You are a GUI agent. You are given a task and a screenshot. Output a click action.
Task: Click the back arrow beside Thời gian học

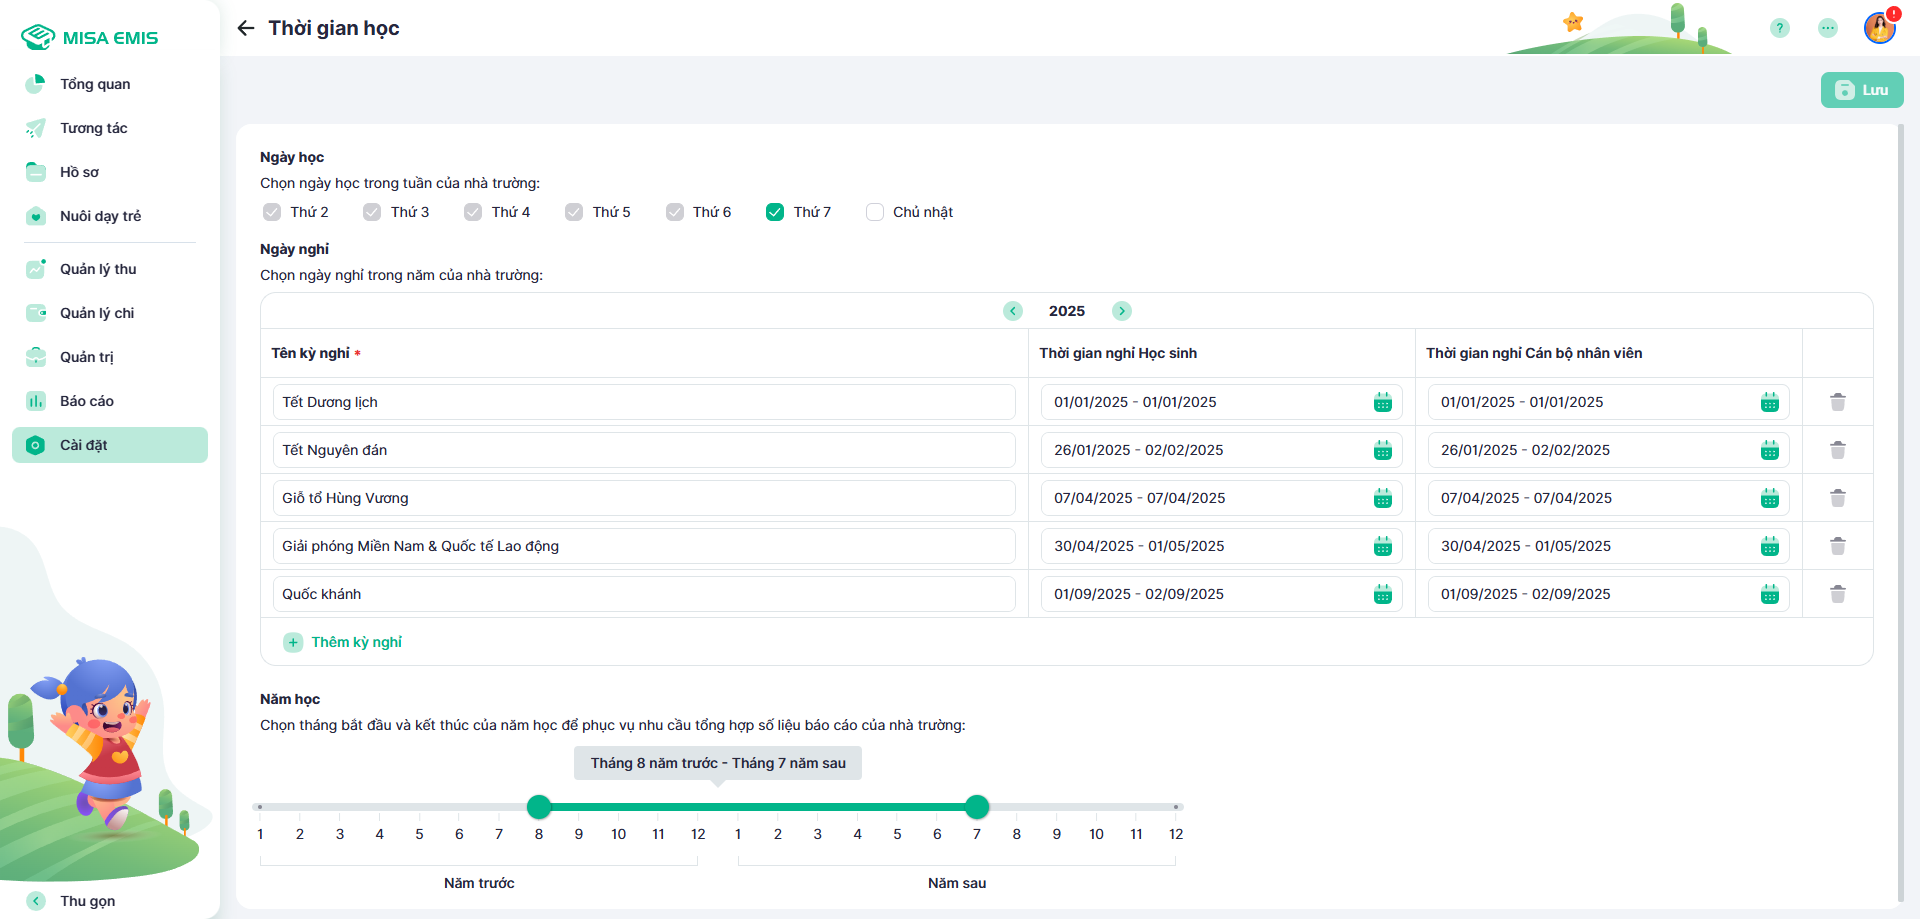(x=246, y=28)
